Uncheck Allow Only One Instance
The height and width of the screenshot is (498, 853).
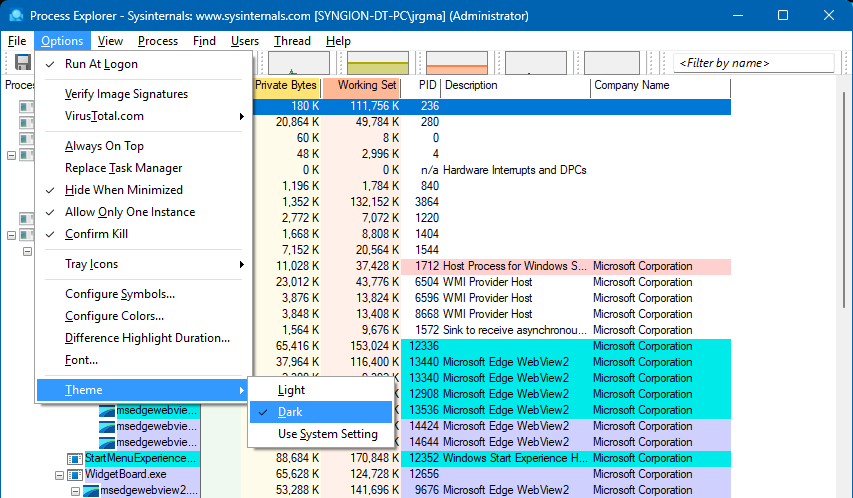point(144,212)
